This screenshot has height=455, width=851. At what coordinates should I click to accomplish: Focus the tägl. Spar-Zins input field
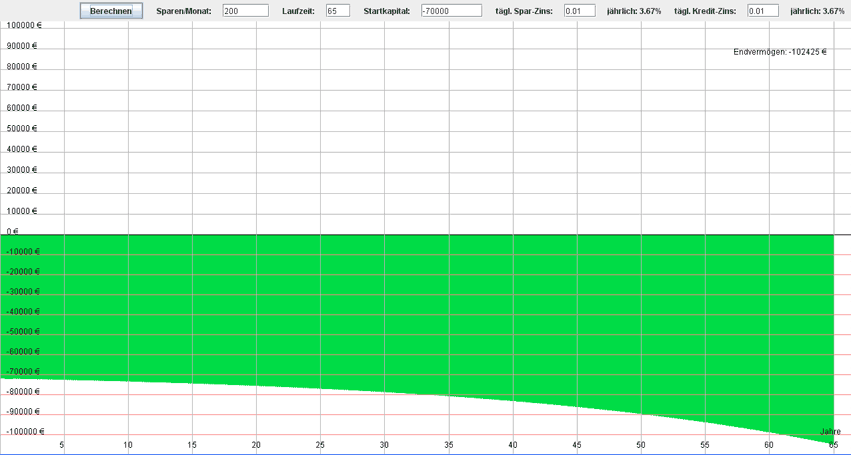[x=579, y=11]
